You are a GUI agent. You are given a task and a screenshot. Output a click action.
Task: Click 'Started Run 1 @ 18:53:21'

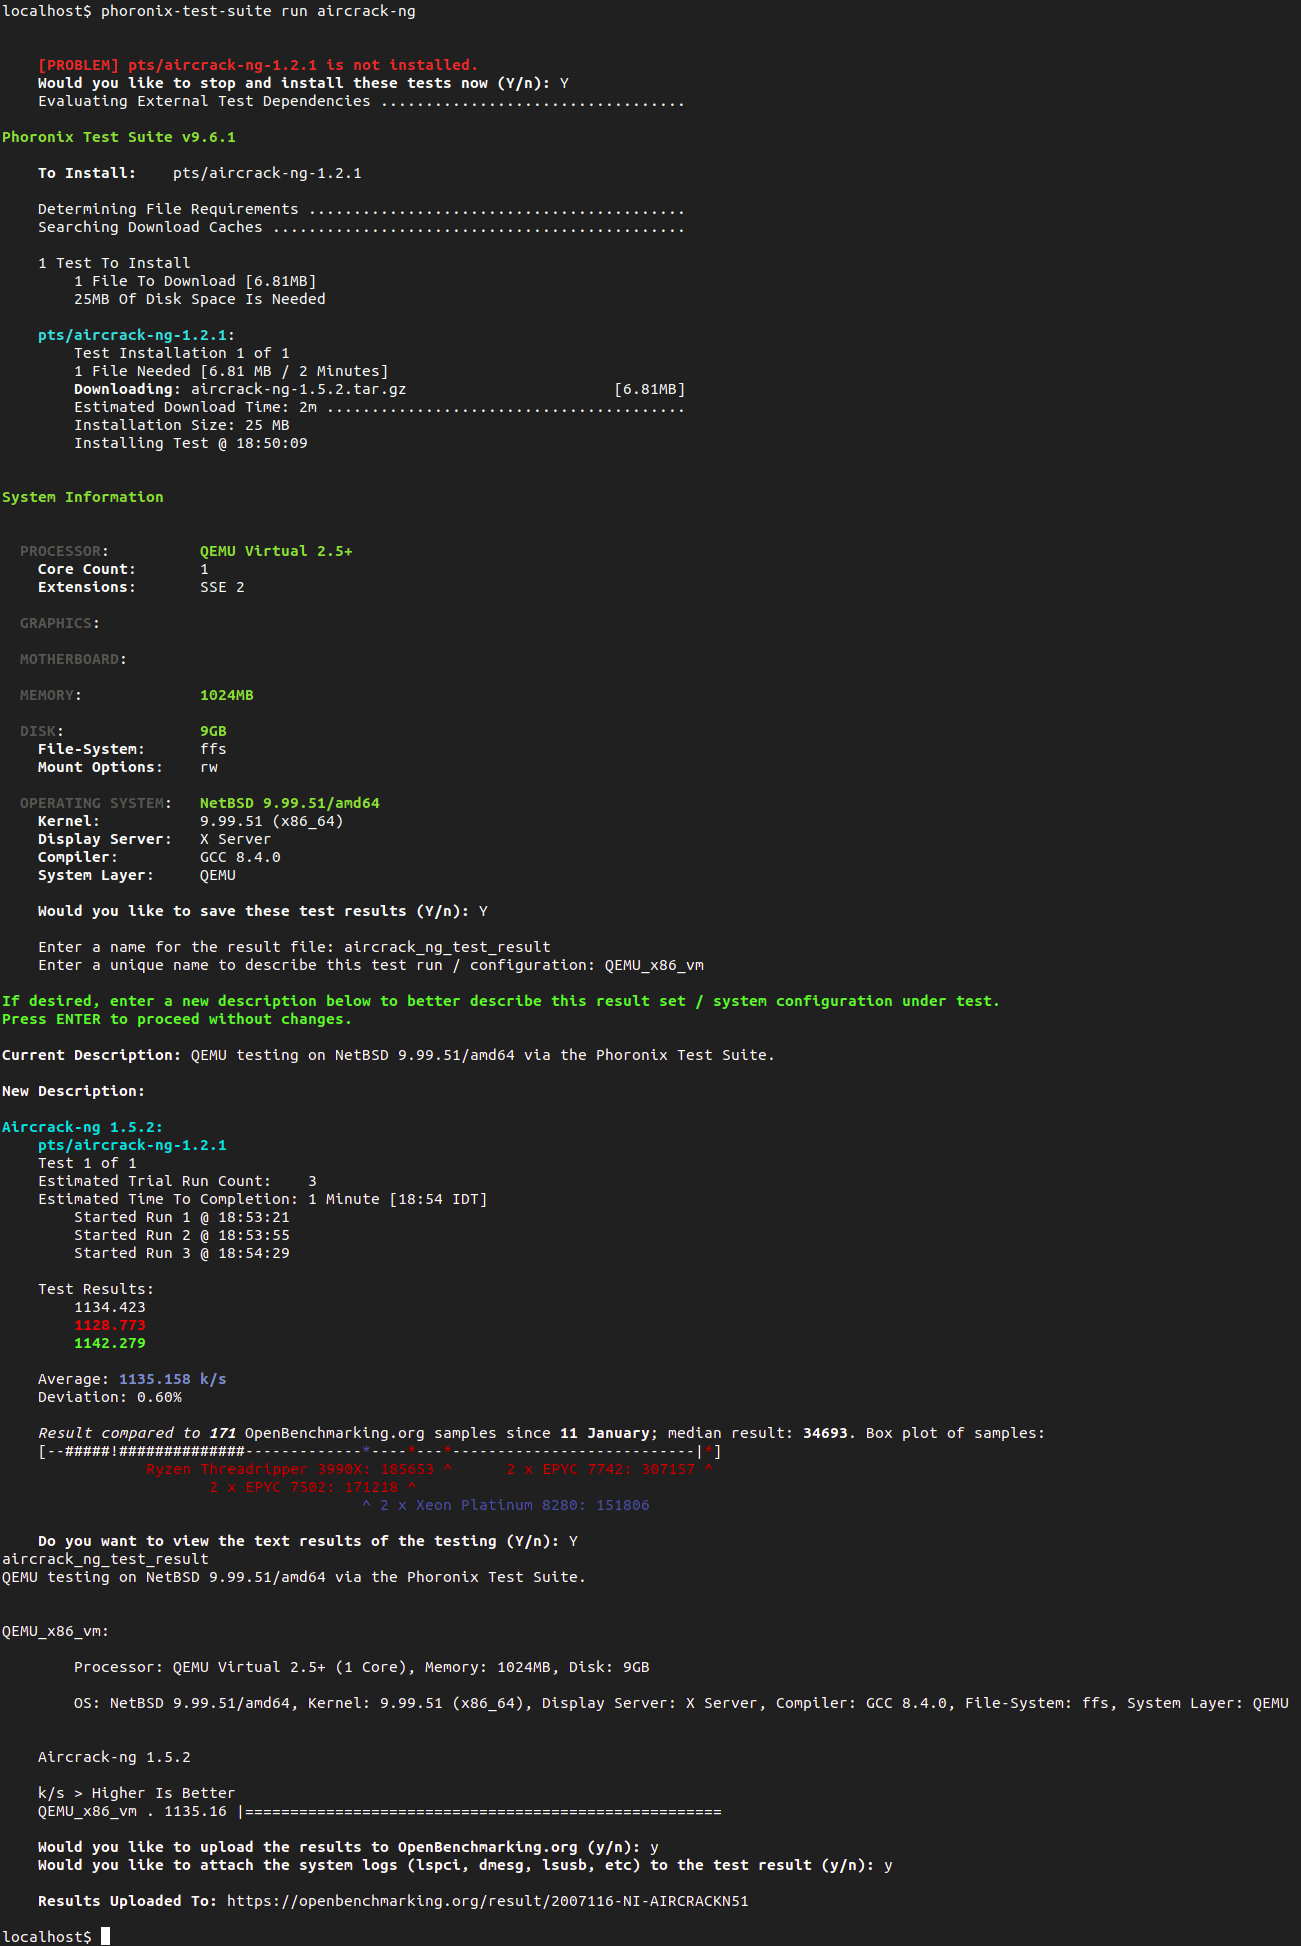pyautogui.click(x=182, y=1218)
